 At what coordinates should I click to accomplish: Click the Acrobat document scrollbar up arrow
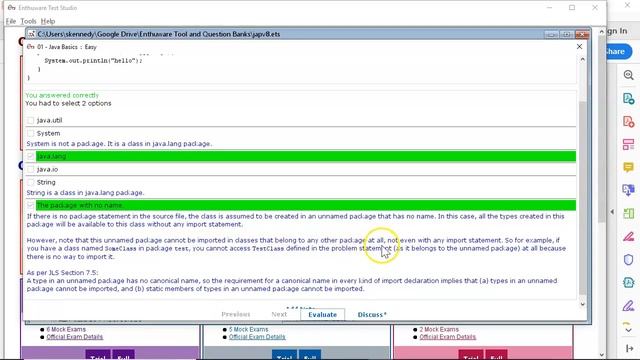(602, 31)
